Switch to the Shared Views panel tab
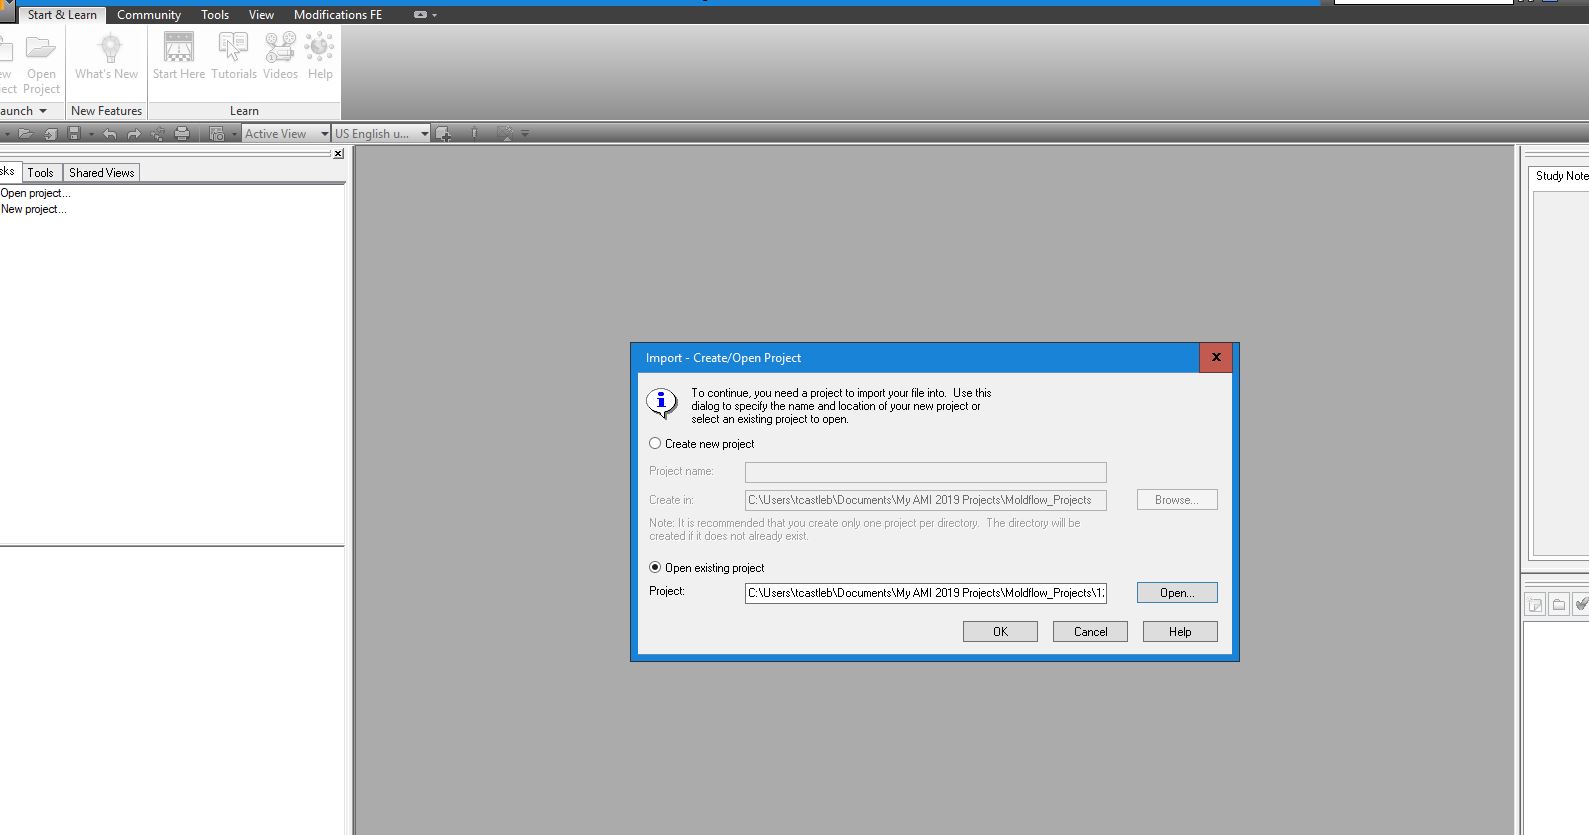Screen dimensions: 1589x835 tap(101, 173)
